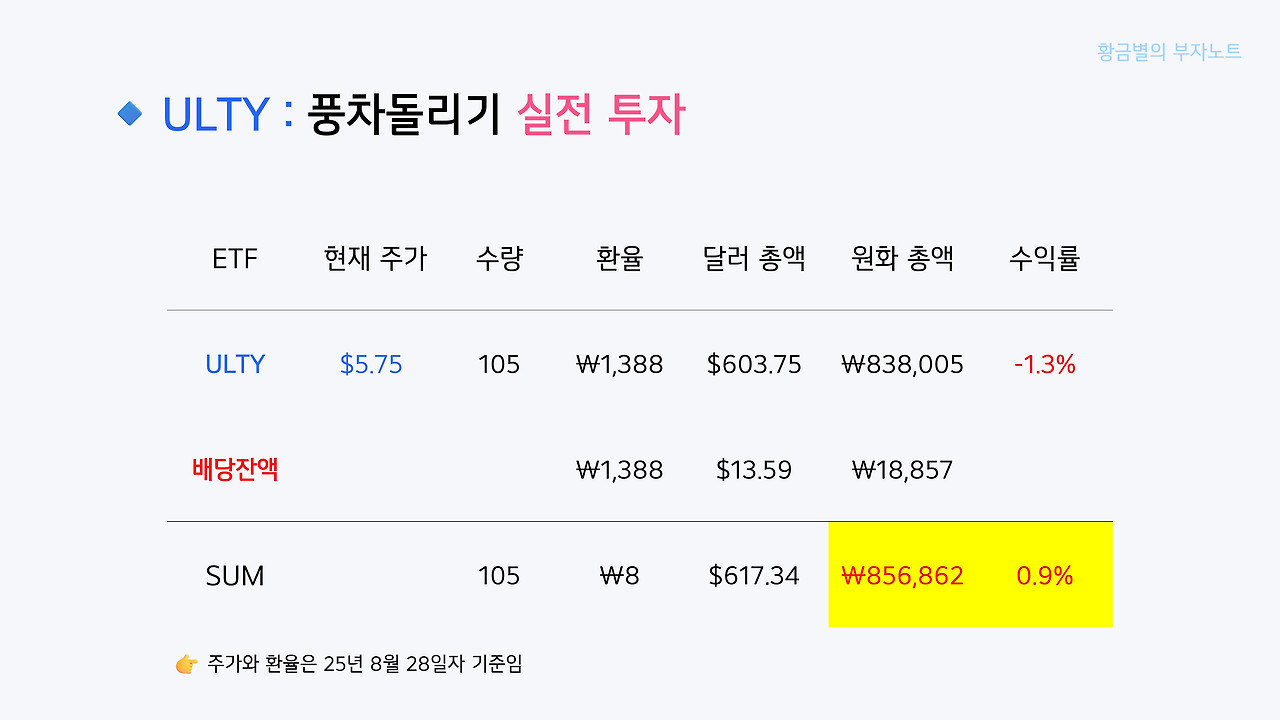Click the 0.9% highlighted return cell
Screen dimensions: 1280x720
point(1045,576)
